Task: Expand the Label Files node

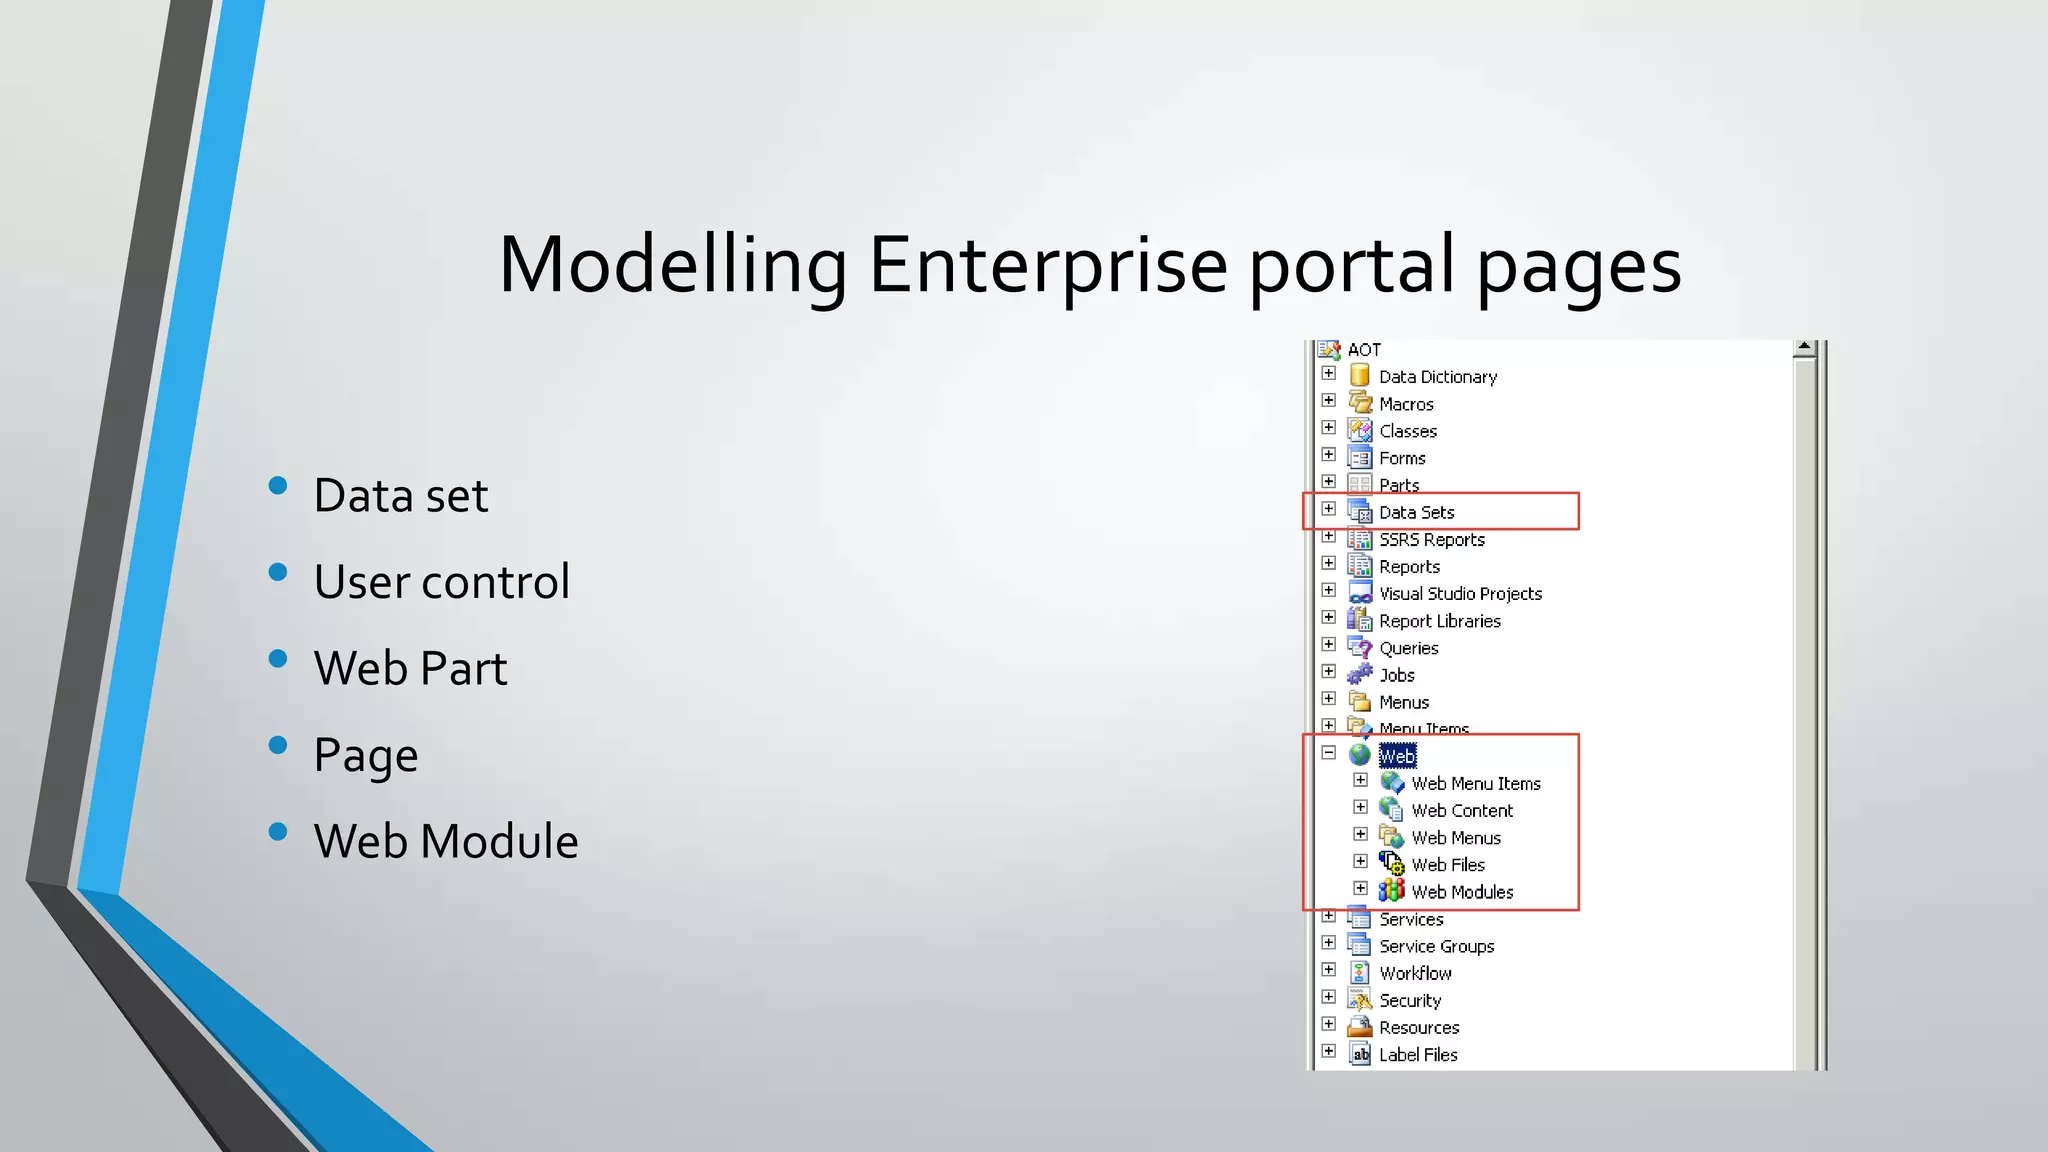Action: [x=1329, y=1050]
